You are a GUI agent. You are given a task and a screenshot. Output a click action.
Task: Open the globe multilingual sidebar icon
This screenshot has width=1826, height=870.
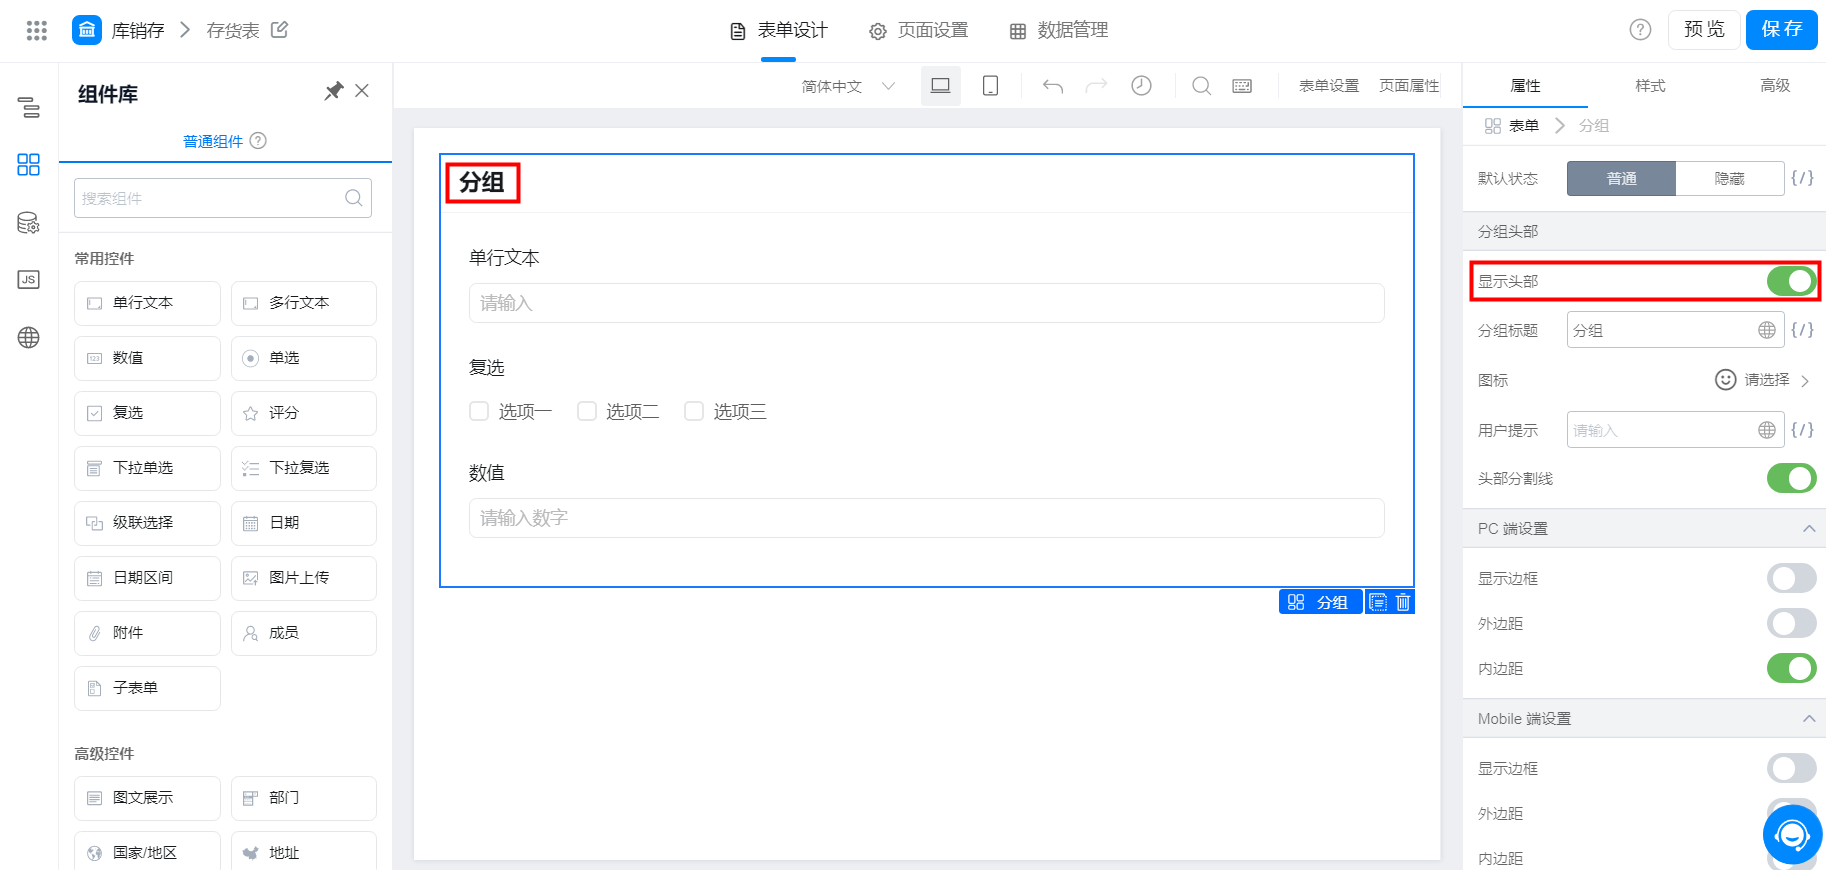point(29,338)
